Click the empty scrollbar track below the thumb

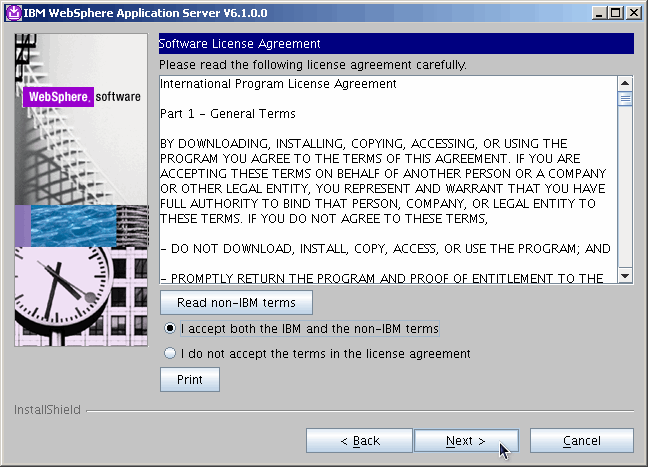pos(625,187)
